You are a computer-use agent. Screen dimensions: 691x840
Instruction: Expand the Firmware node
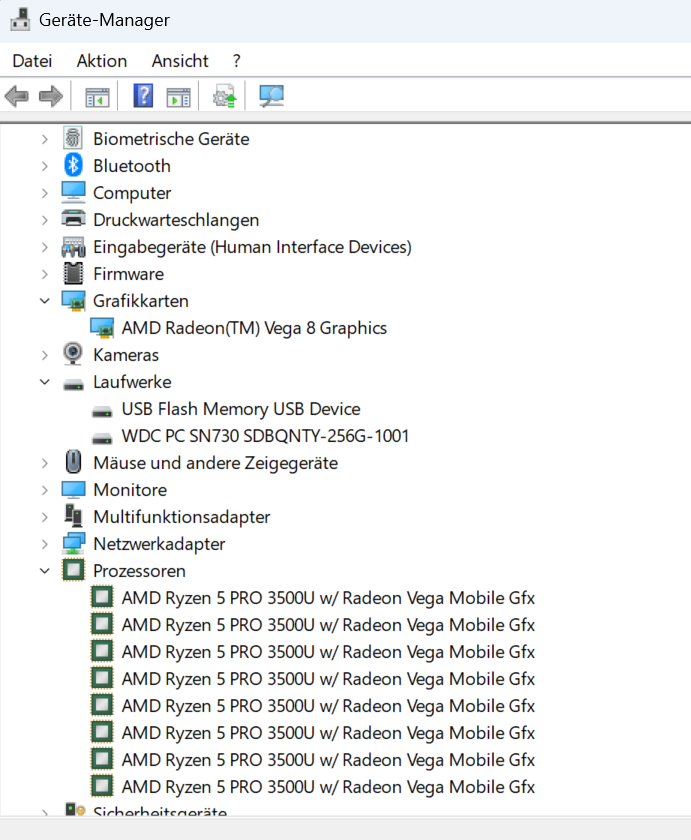click(x=45, y=274)
